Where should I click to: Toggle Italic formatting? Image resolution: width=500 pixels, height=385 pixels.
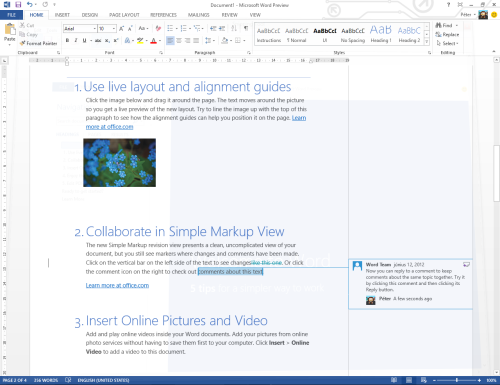76,40
